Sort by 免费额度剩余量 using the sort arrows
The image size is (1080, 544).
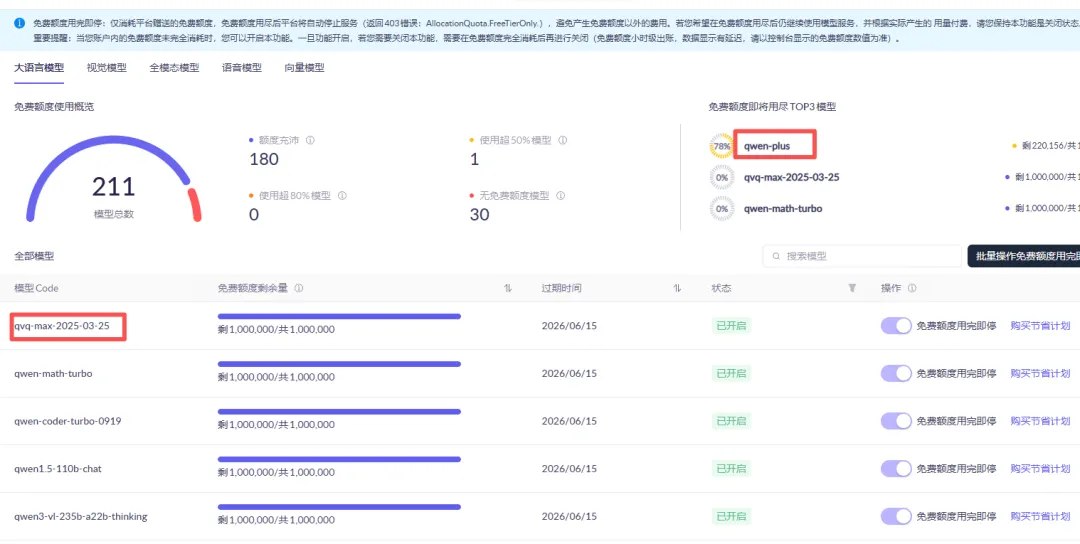pyautogui.click(x=508, y=288)
